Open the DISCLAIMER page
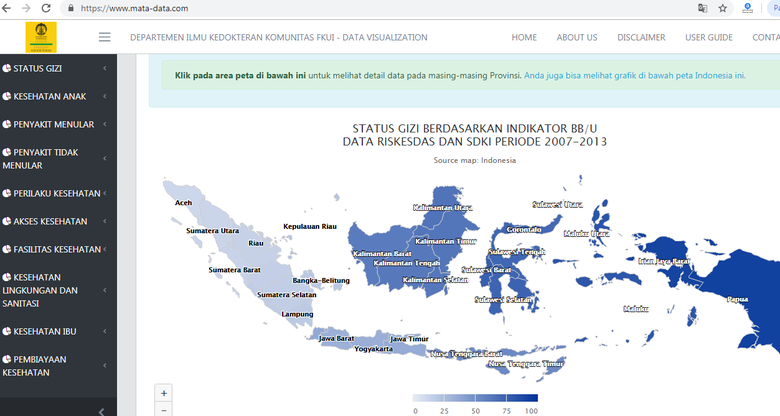 click(x=641, y=37)
